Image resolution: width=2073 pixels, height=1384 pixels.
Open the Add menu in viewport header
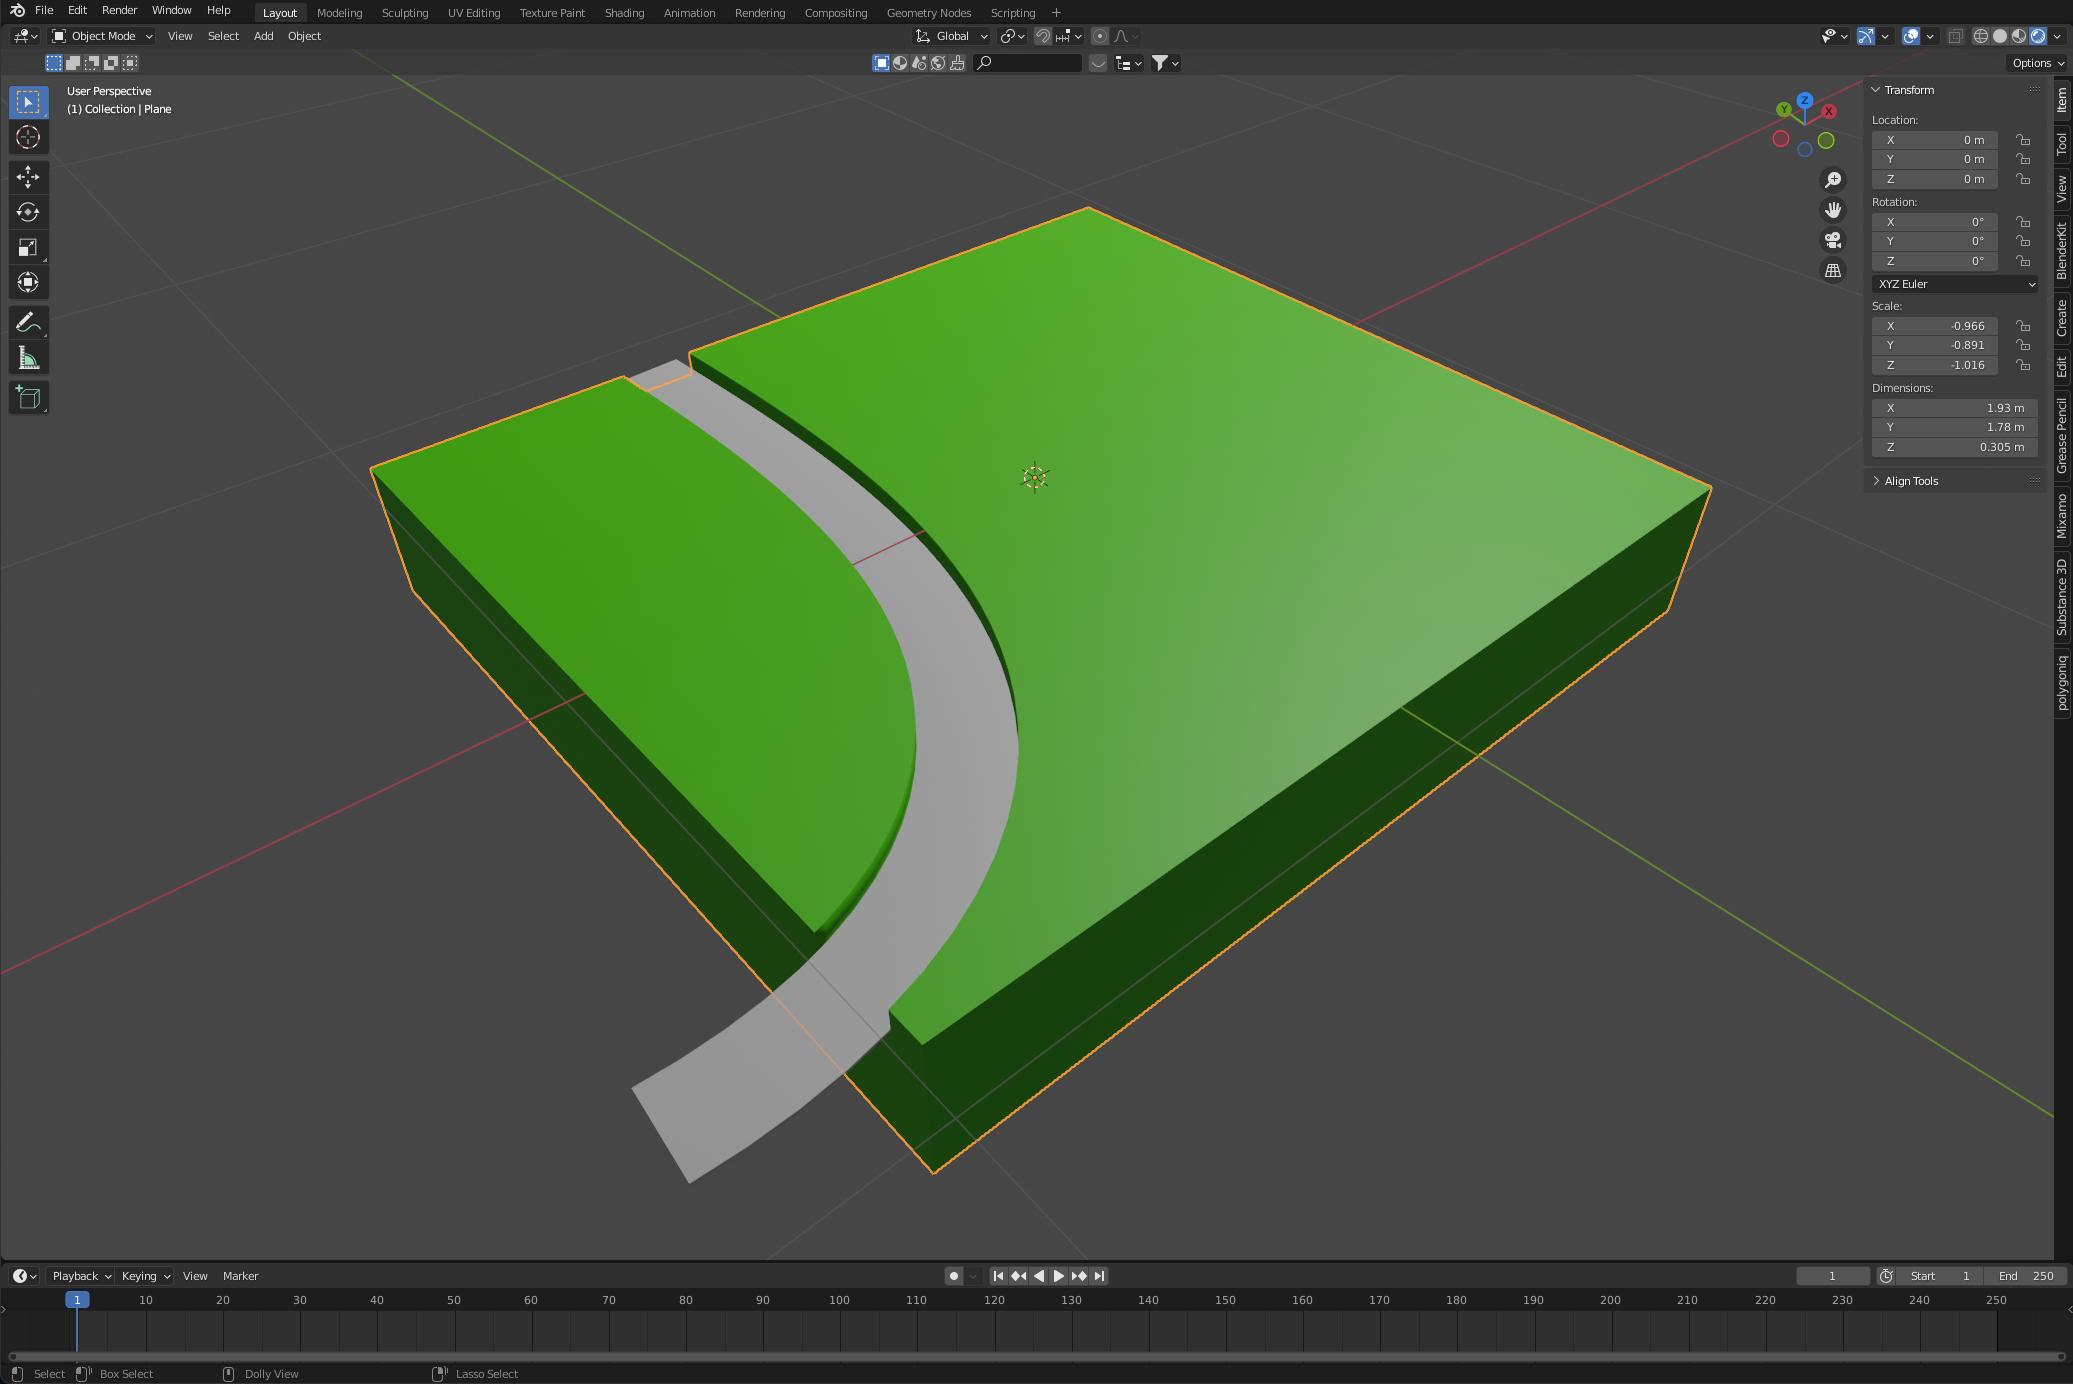click(x=263, y=36)
